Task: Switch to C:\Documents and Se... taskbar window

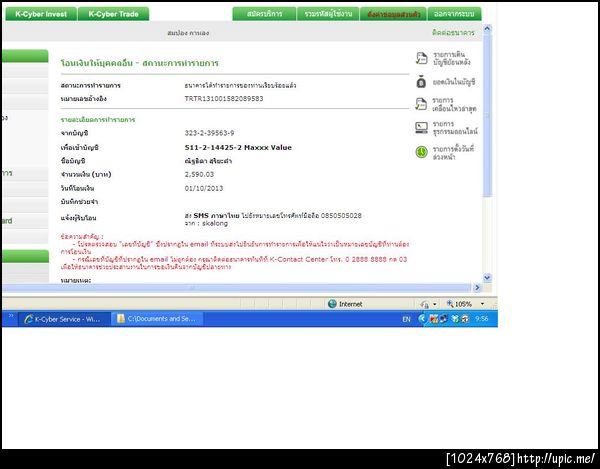Action: pyautogui.click(x=157, y=319)
